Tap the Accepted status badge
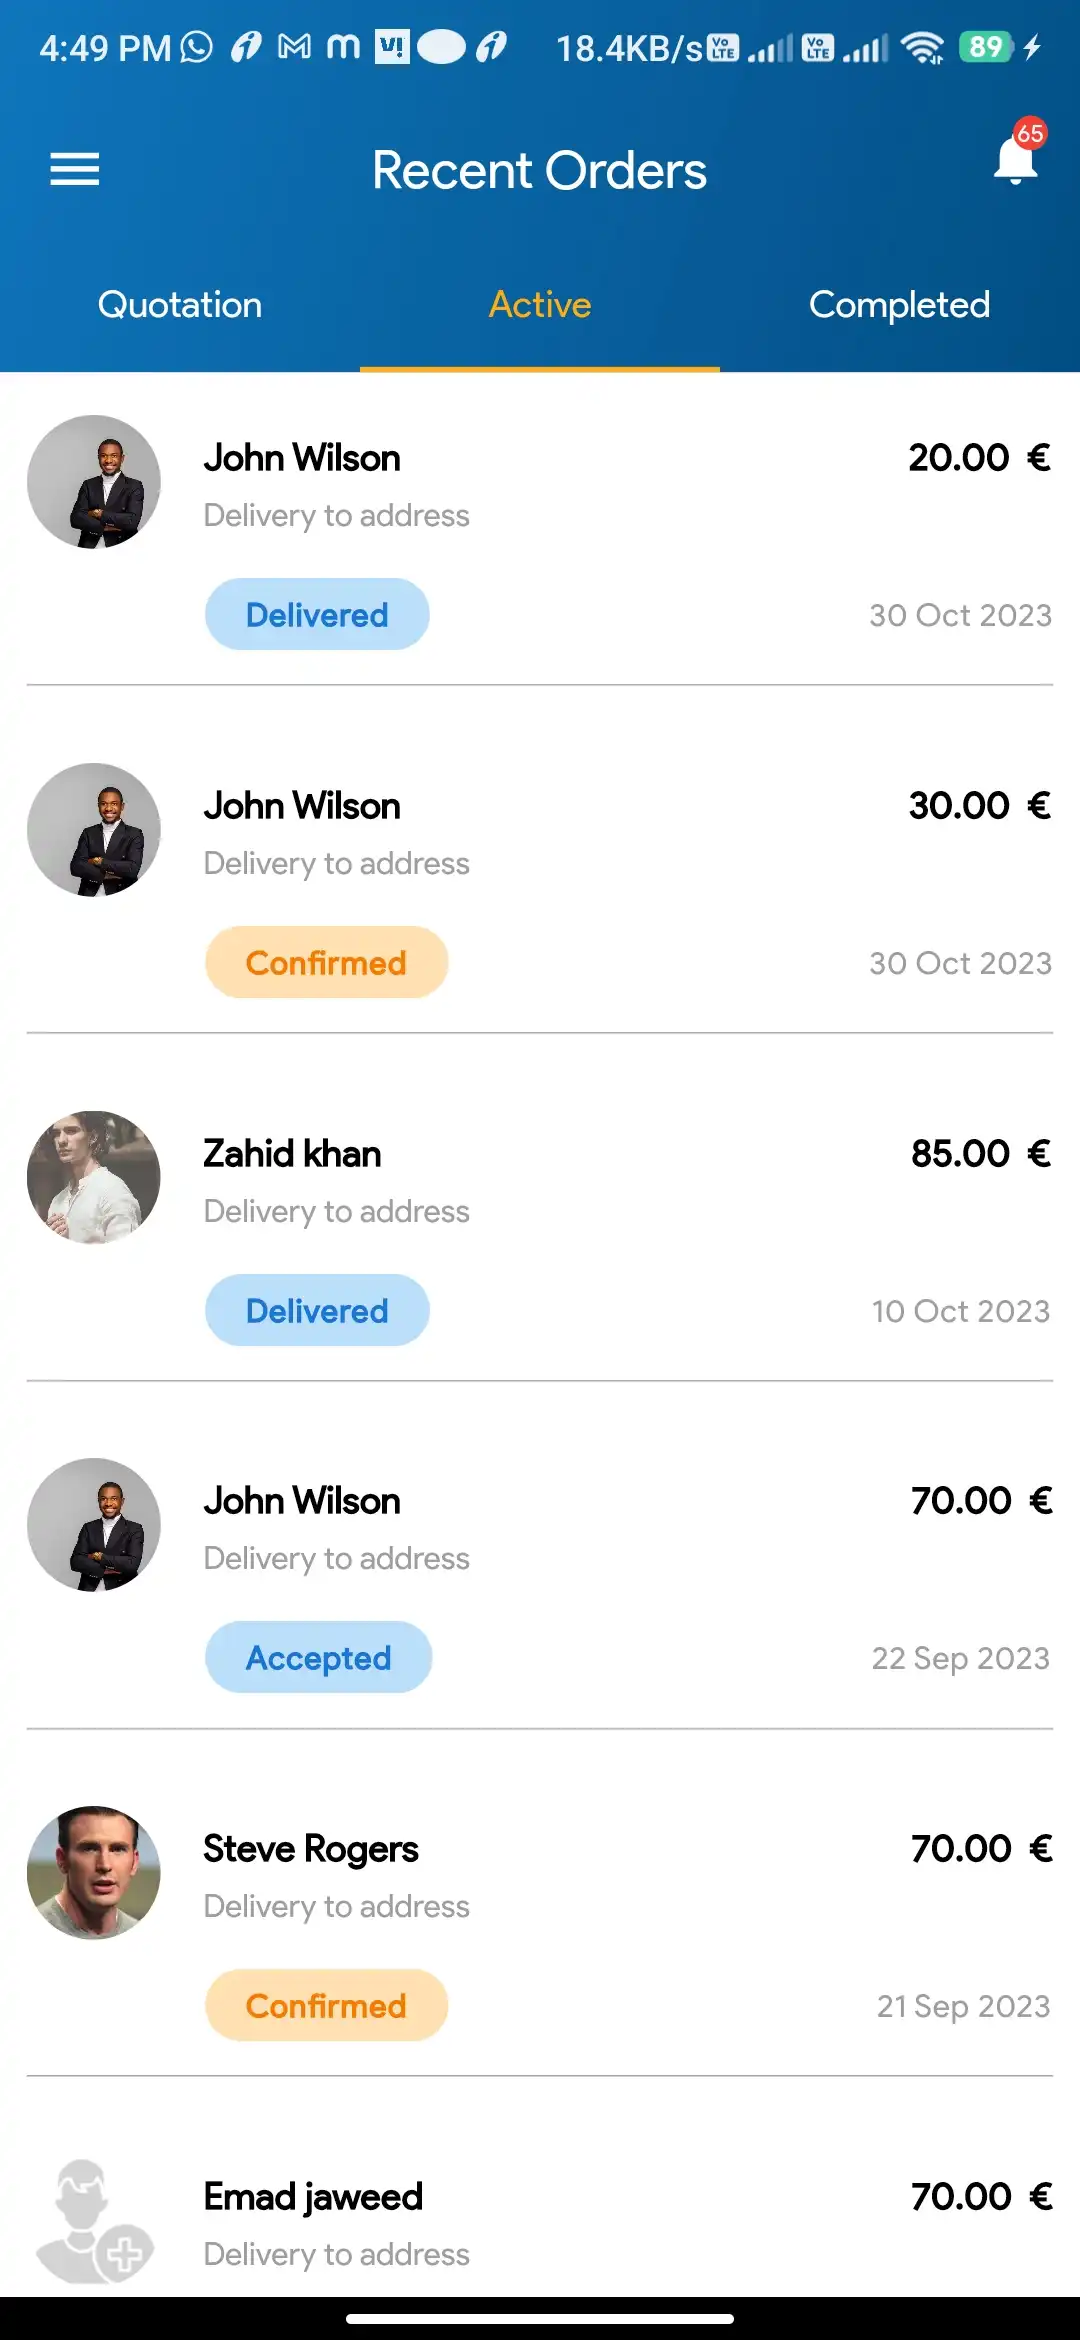The width and height of the screenshot is (1080, 2340). pyautogui.click(x=318, y=1658)
